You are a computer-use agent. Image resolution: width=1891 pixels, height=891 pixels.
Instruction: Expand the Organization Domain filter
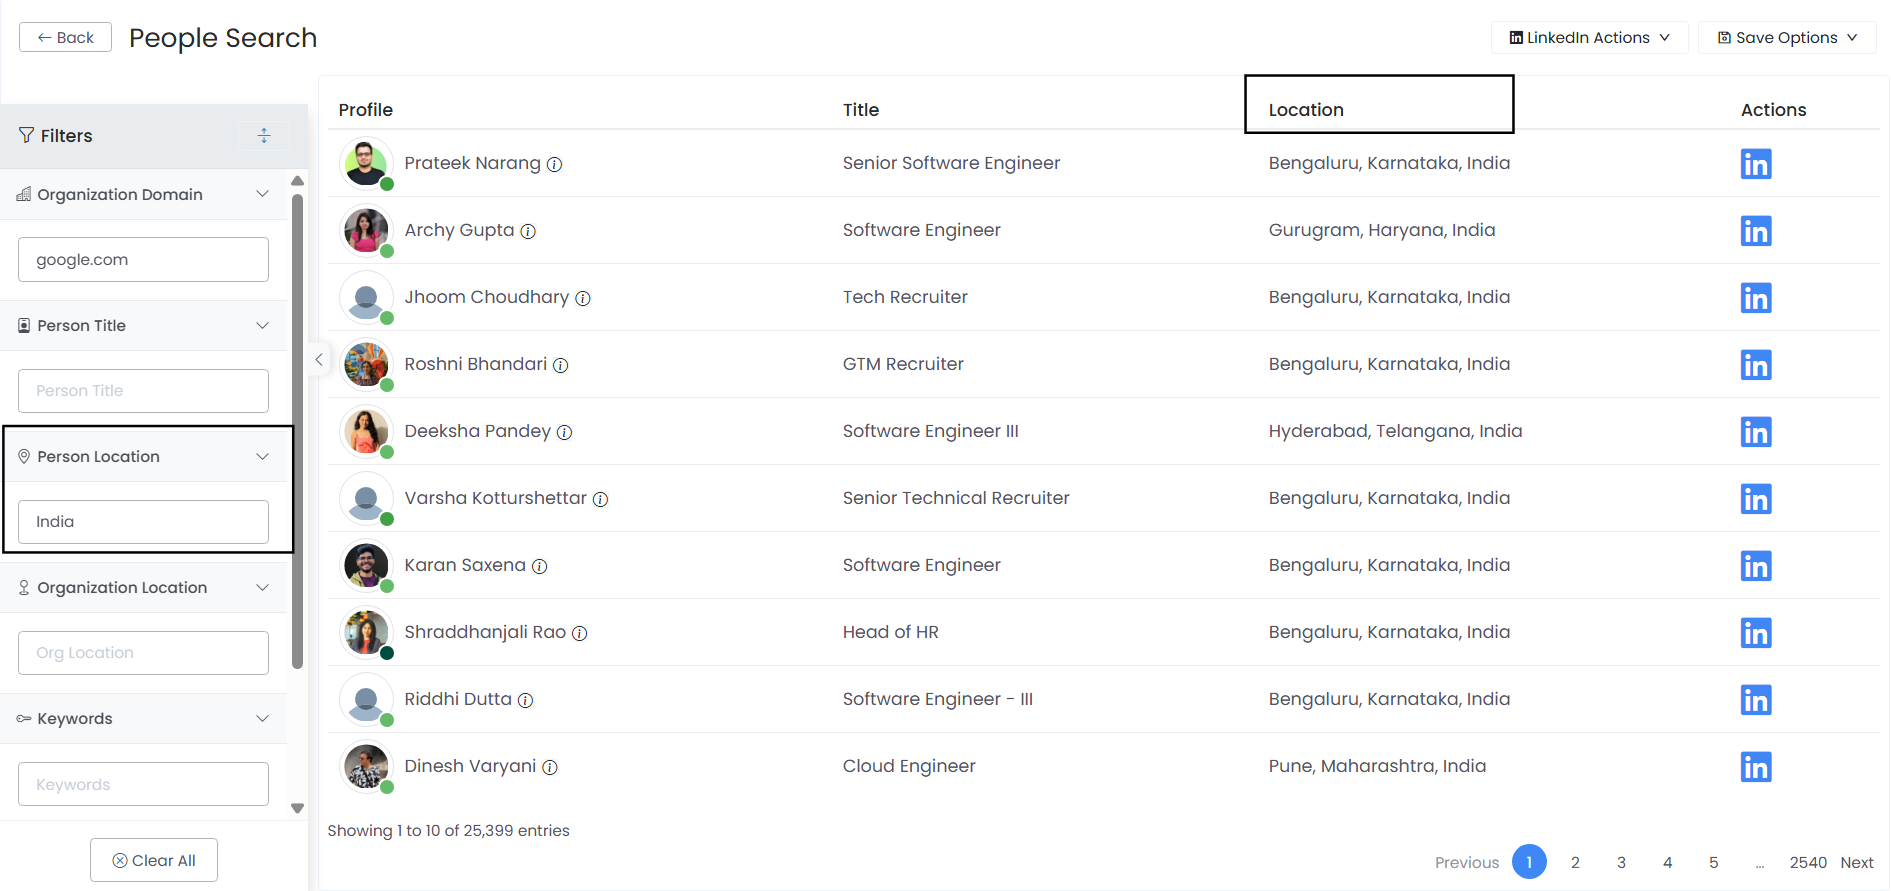click(262, 194)
